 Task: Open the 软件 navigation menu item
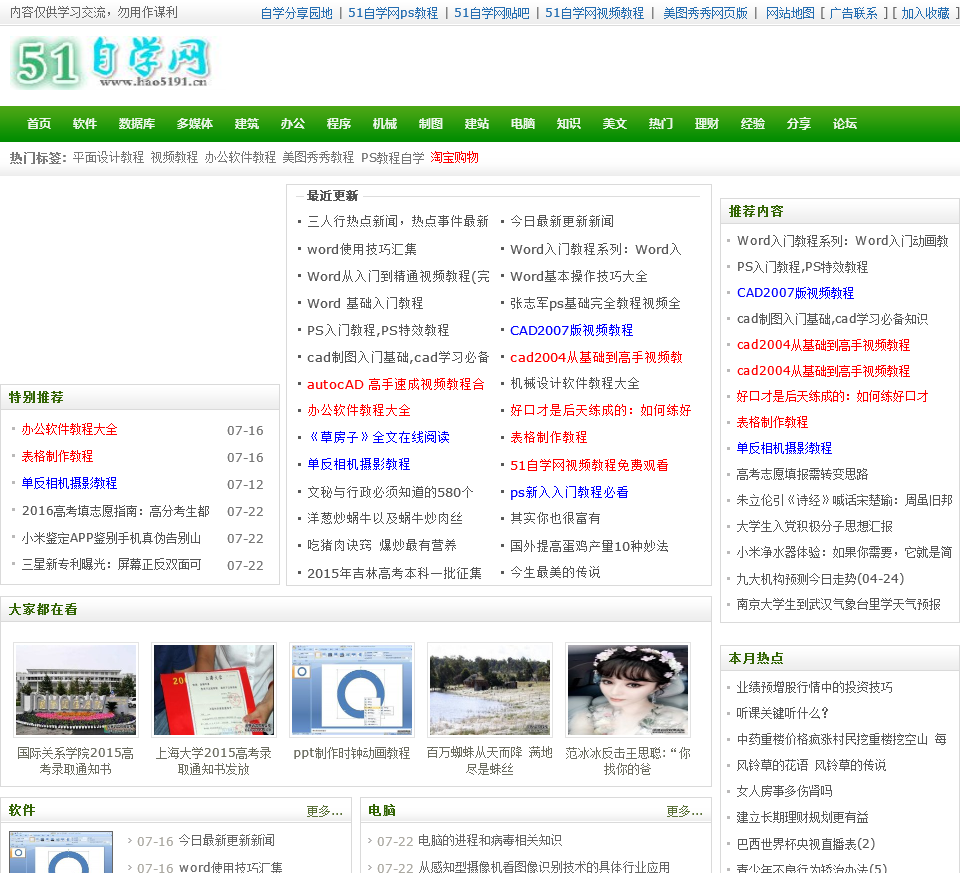click(84, 124)
